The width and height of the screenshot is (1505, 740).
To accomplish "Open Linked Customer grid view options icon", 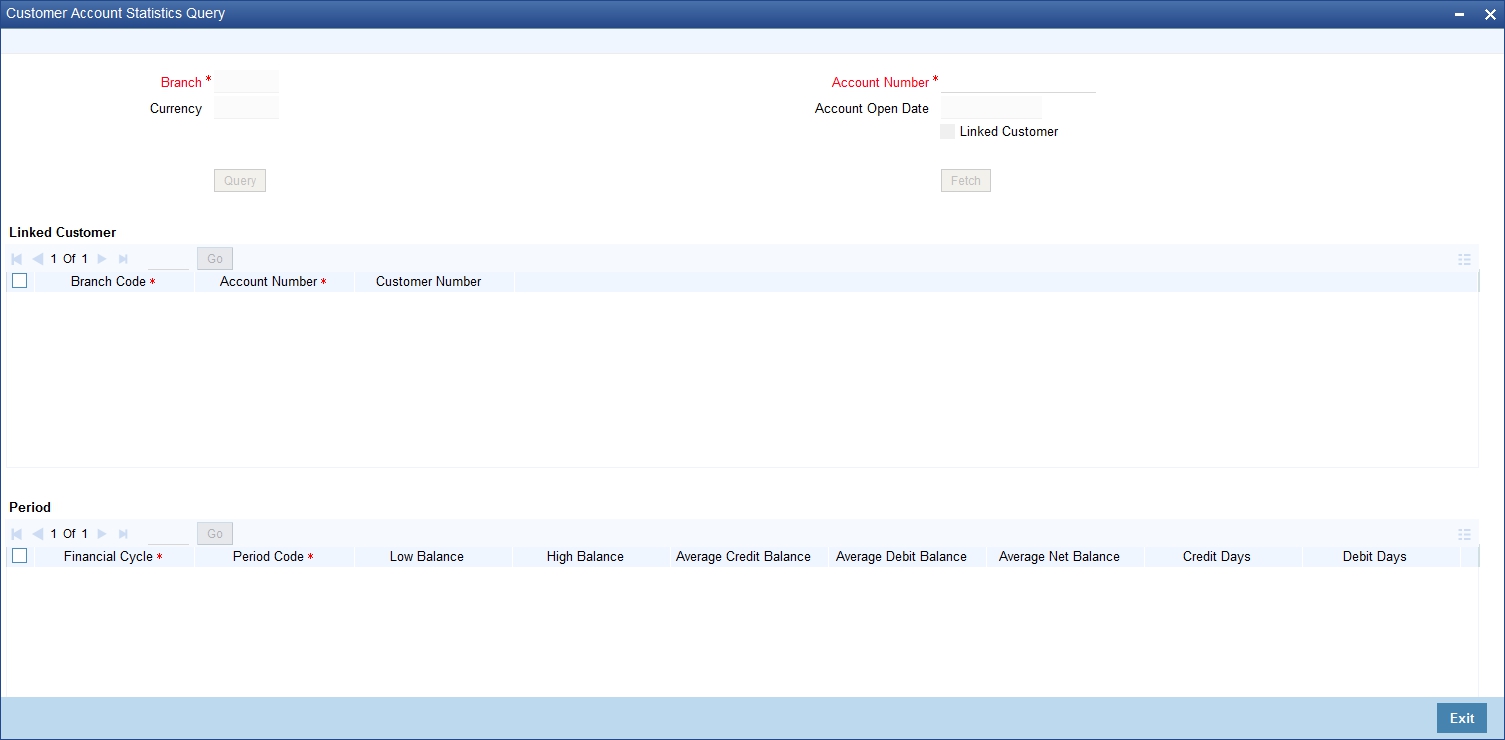I will pyautogui.click(x=1464, y=259).
